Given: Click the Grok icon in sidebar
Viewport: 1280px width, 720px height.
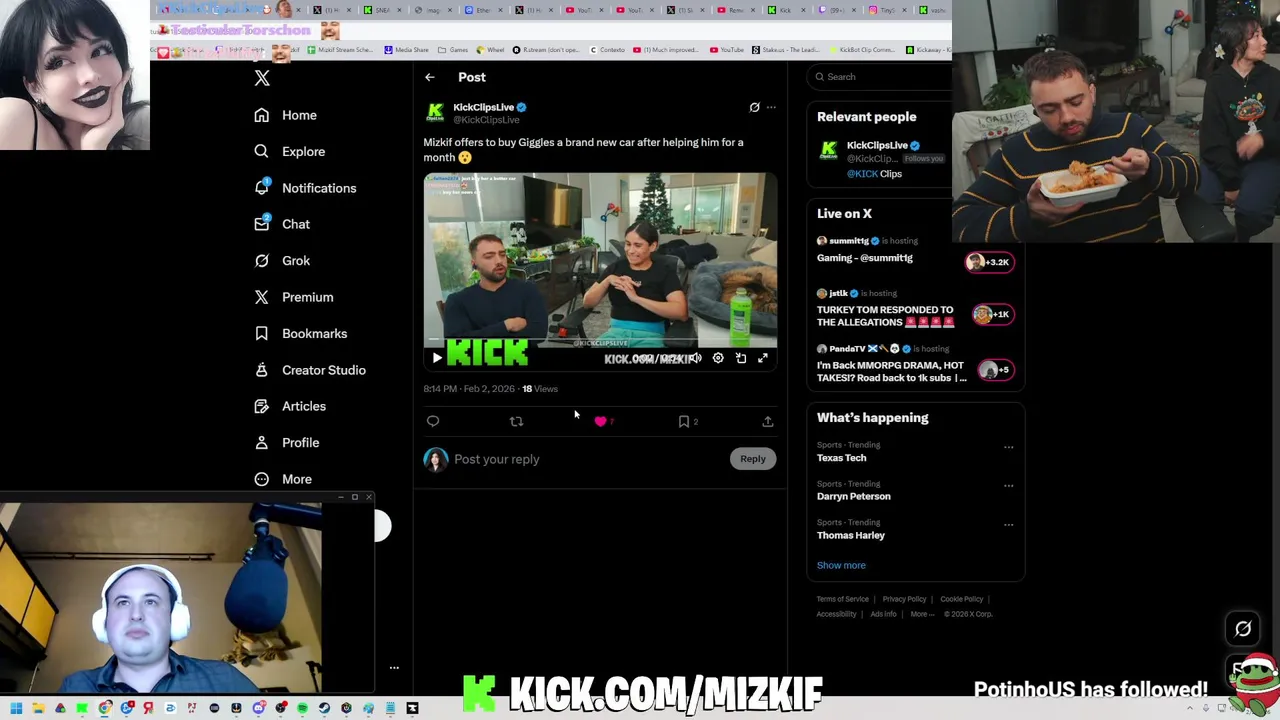Looking at the screenshot, I should tap(262, 260).
